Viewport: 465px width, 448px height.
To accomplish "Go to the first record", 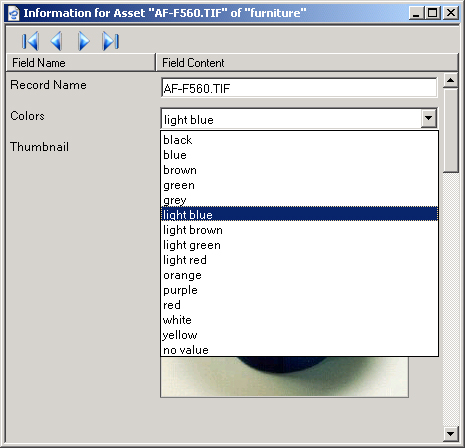I will pos(30,41).
